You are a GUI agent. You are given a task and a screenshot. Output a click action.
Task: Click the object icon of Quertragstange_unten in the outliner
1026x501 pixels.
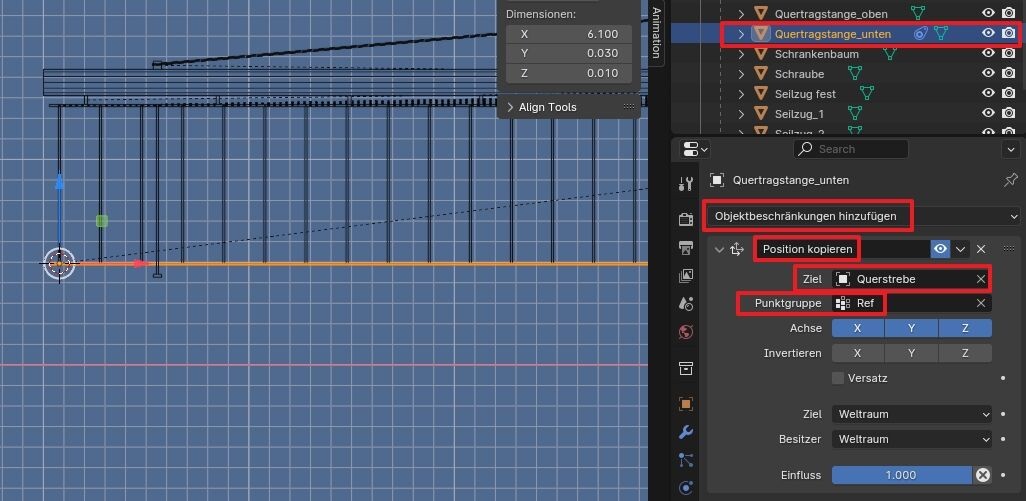tap(760, 33)
